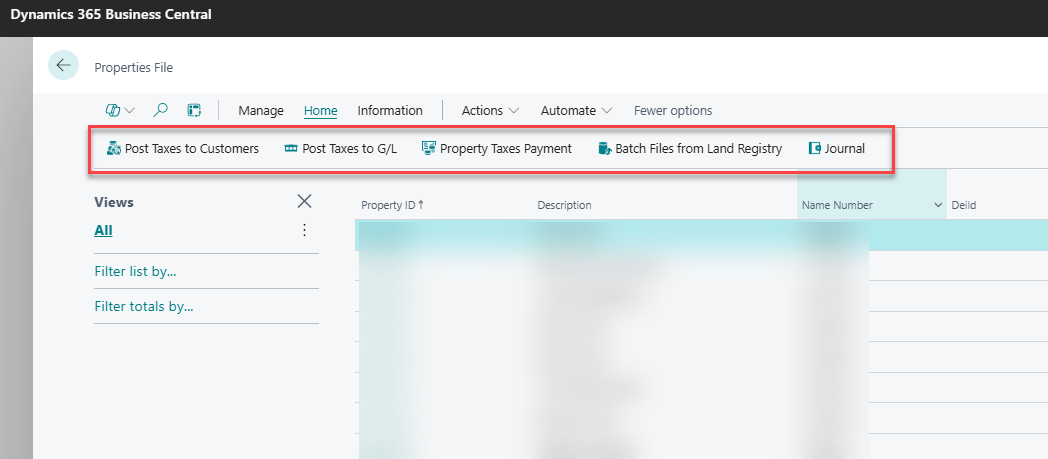This screenshot has width=1048, height=459.
Task: Click the Post Taxes to Customers icon
Action: 114,148
